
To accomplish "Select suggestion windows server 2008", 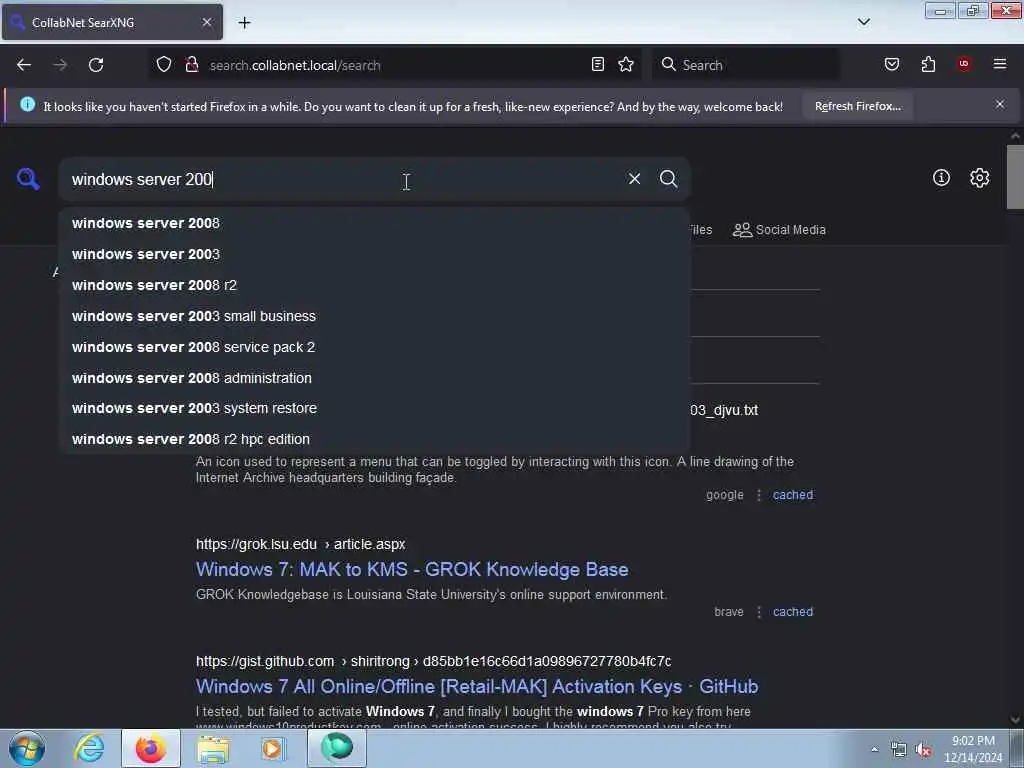I will (x=374, y=223).
